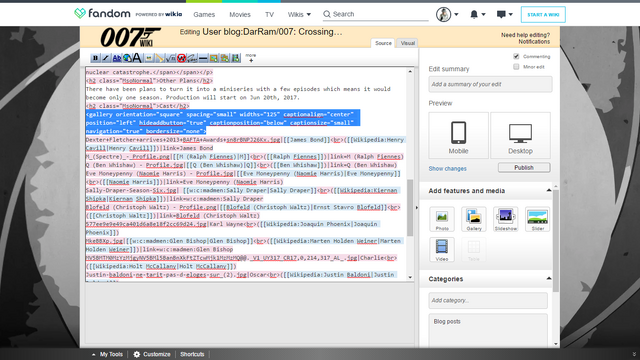Add a Gallery from features panel

[474, 219]
